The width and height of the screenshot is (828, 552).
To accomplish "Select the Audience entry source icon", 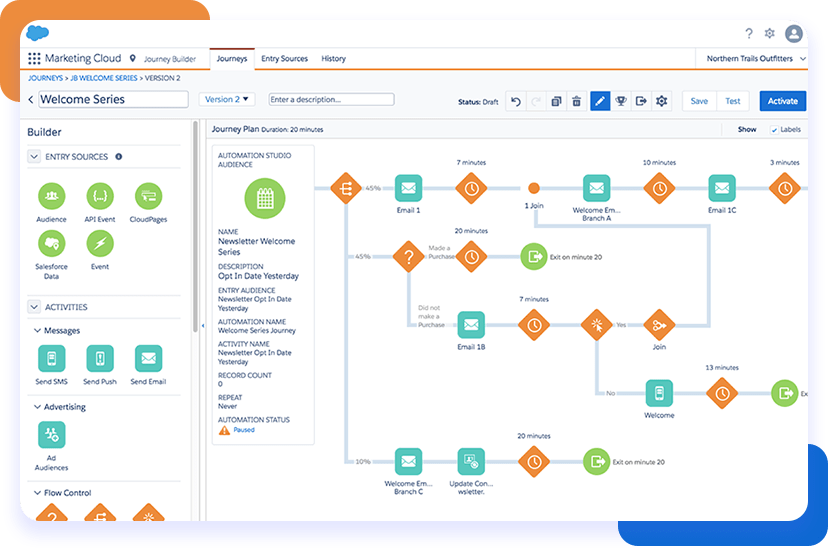I will pos(51,196).
